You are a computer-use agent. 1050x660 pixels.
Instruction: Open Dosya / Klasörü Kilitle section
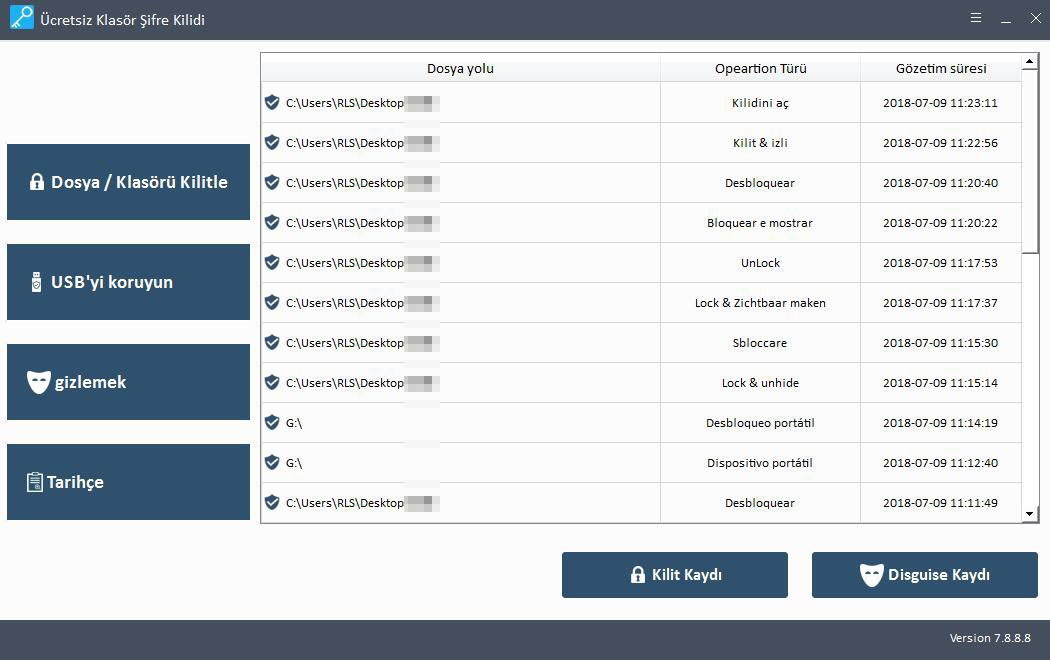tap(128, 182)
